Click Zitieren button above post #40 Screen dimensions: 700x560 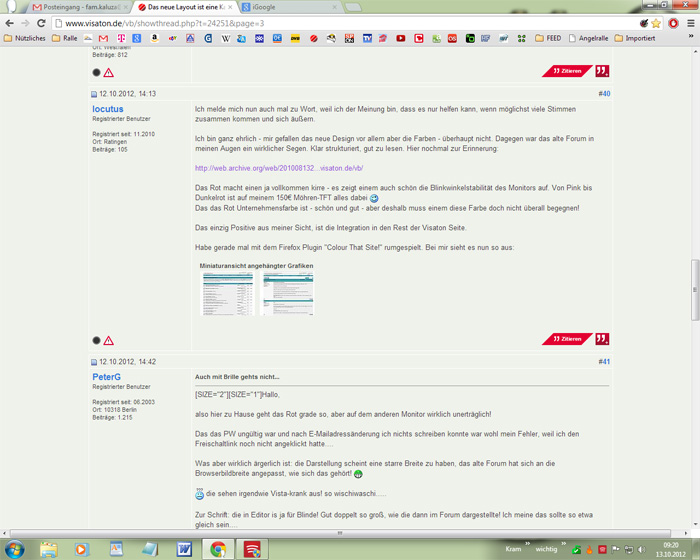[567, 71]
